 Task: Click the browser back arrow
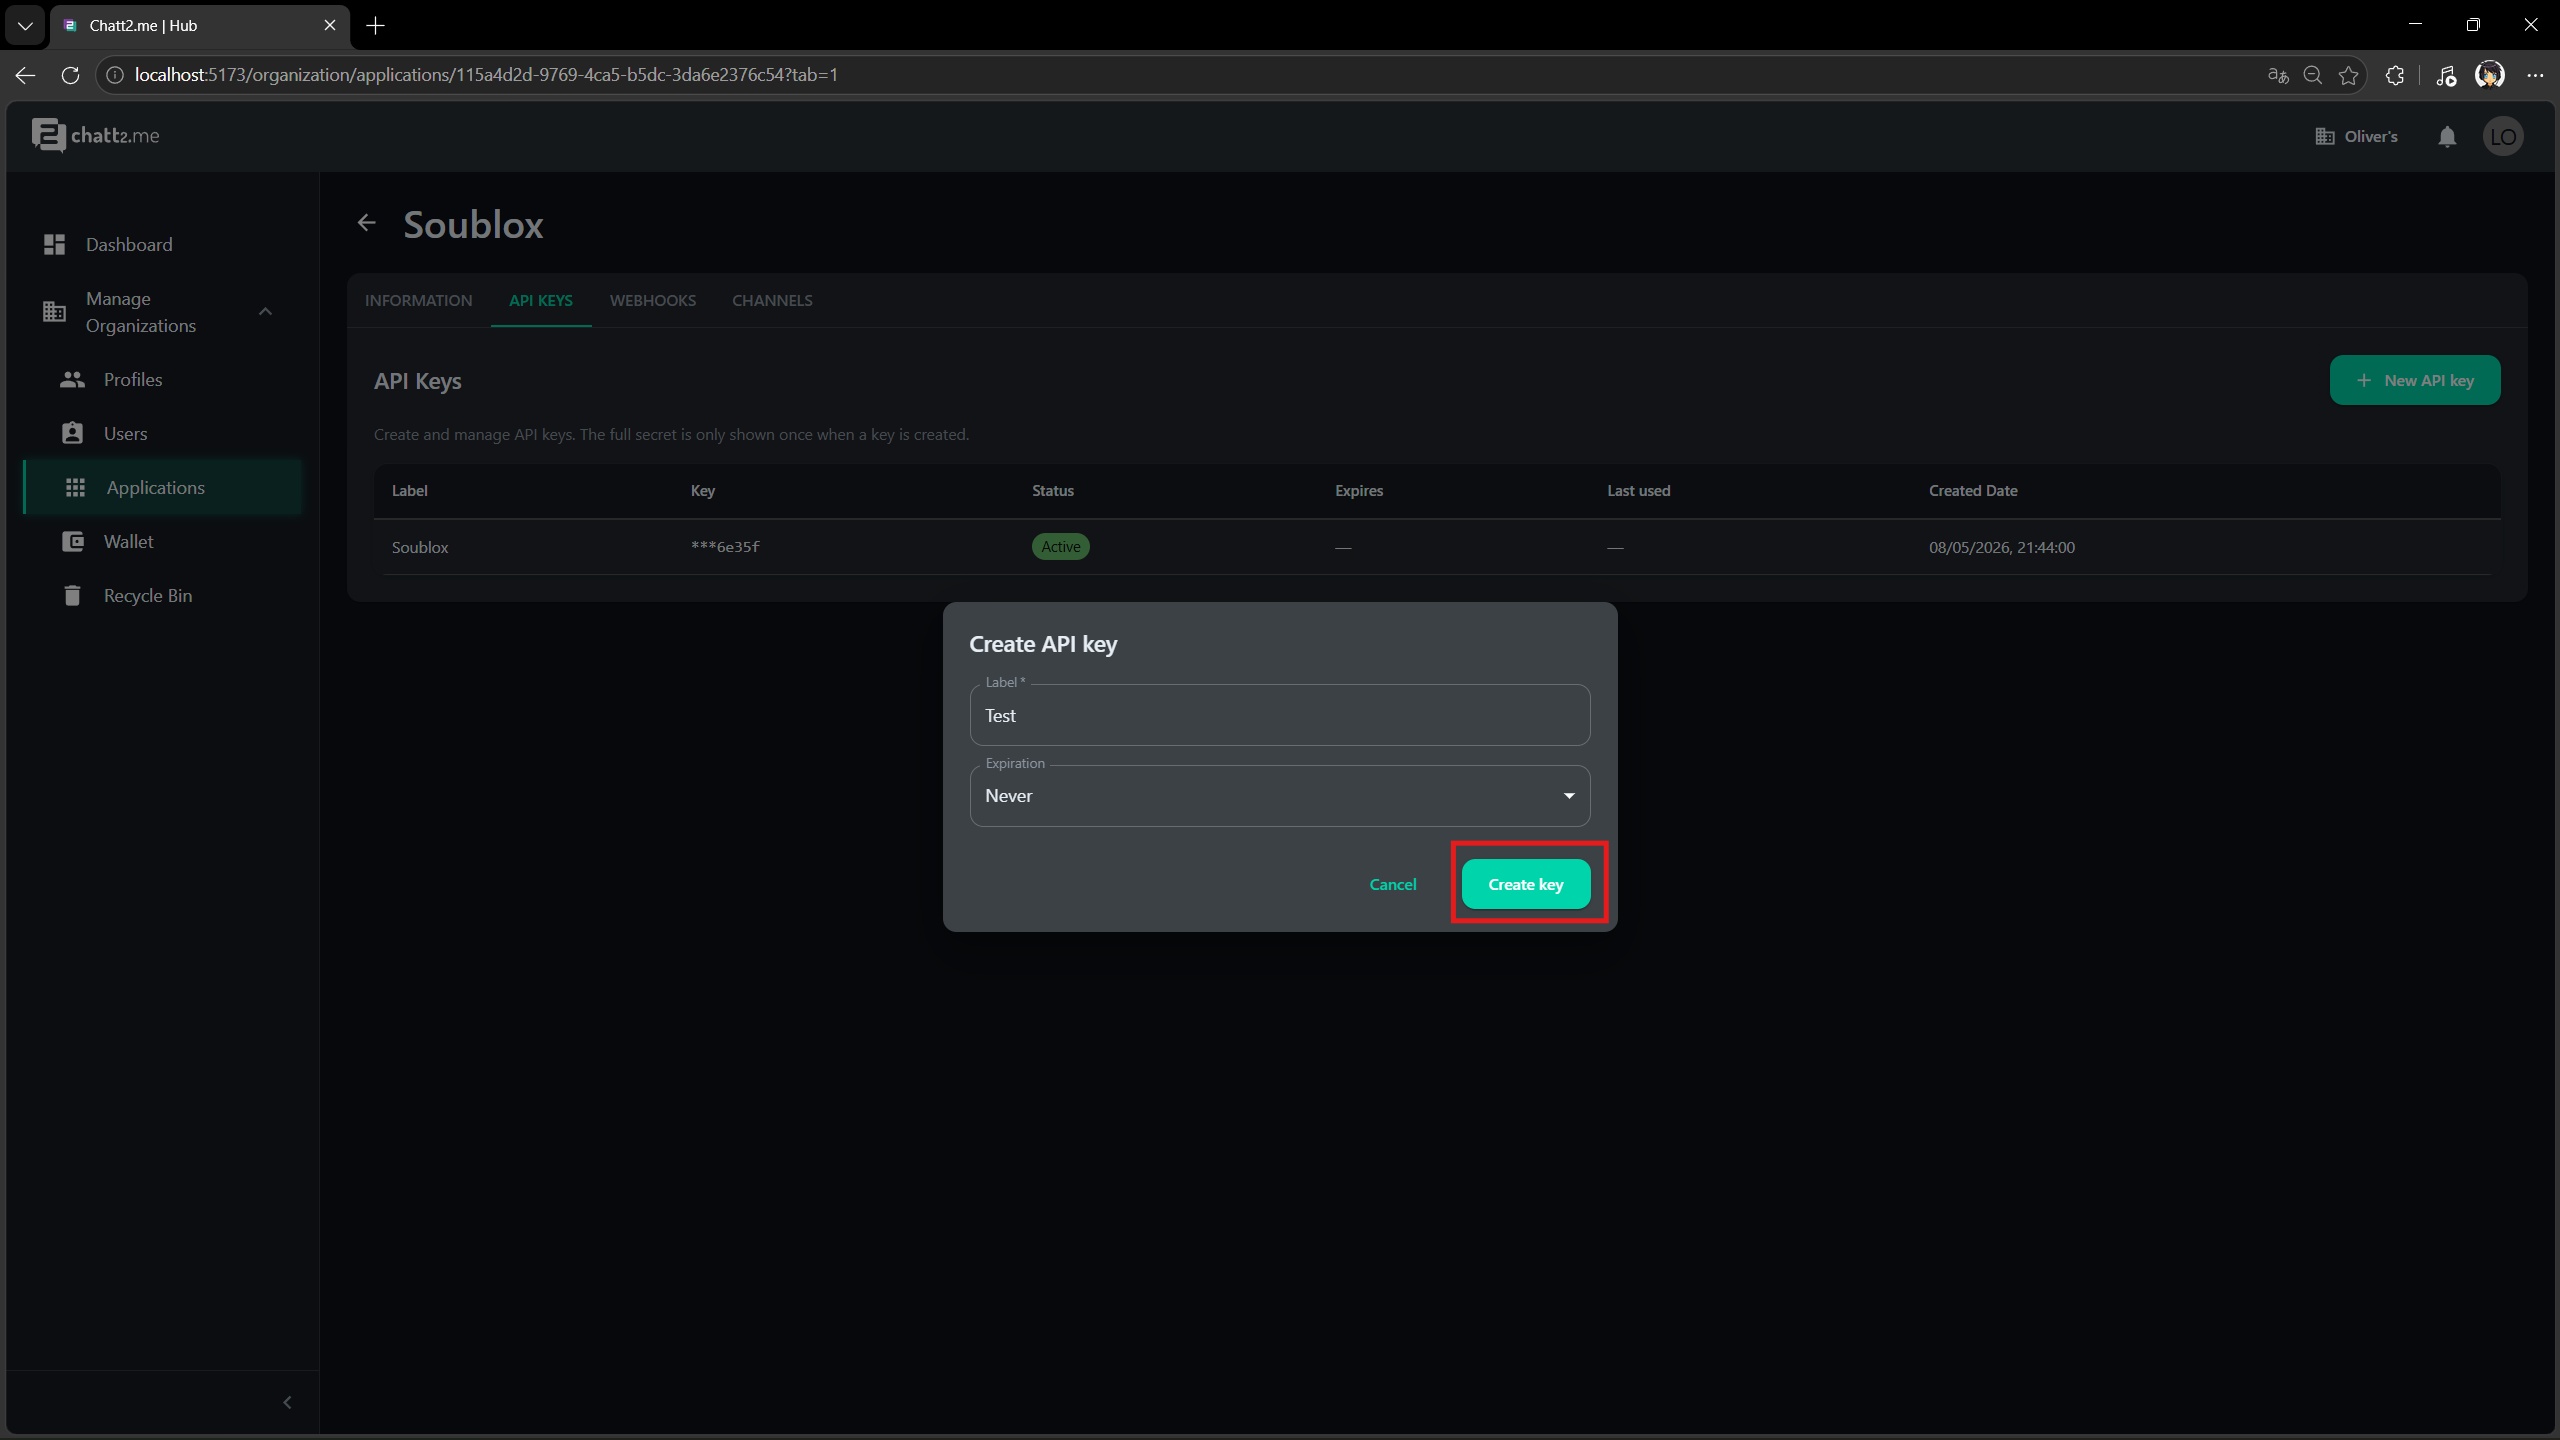(x=25, y=75)
